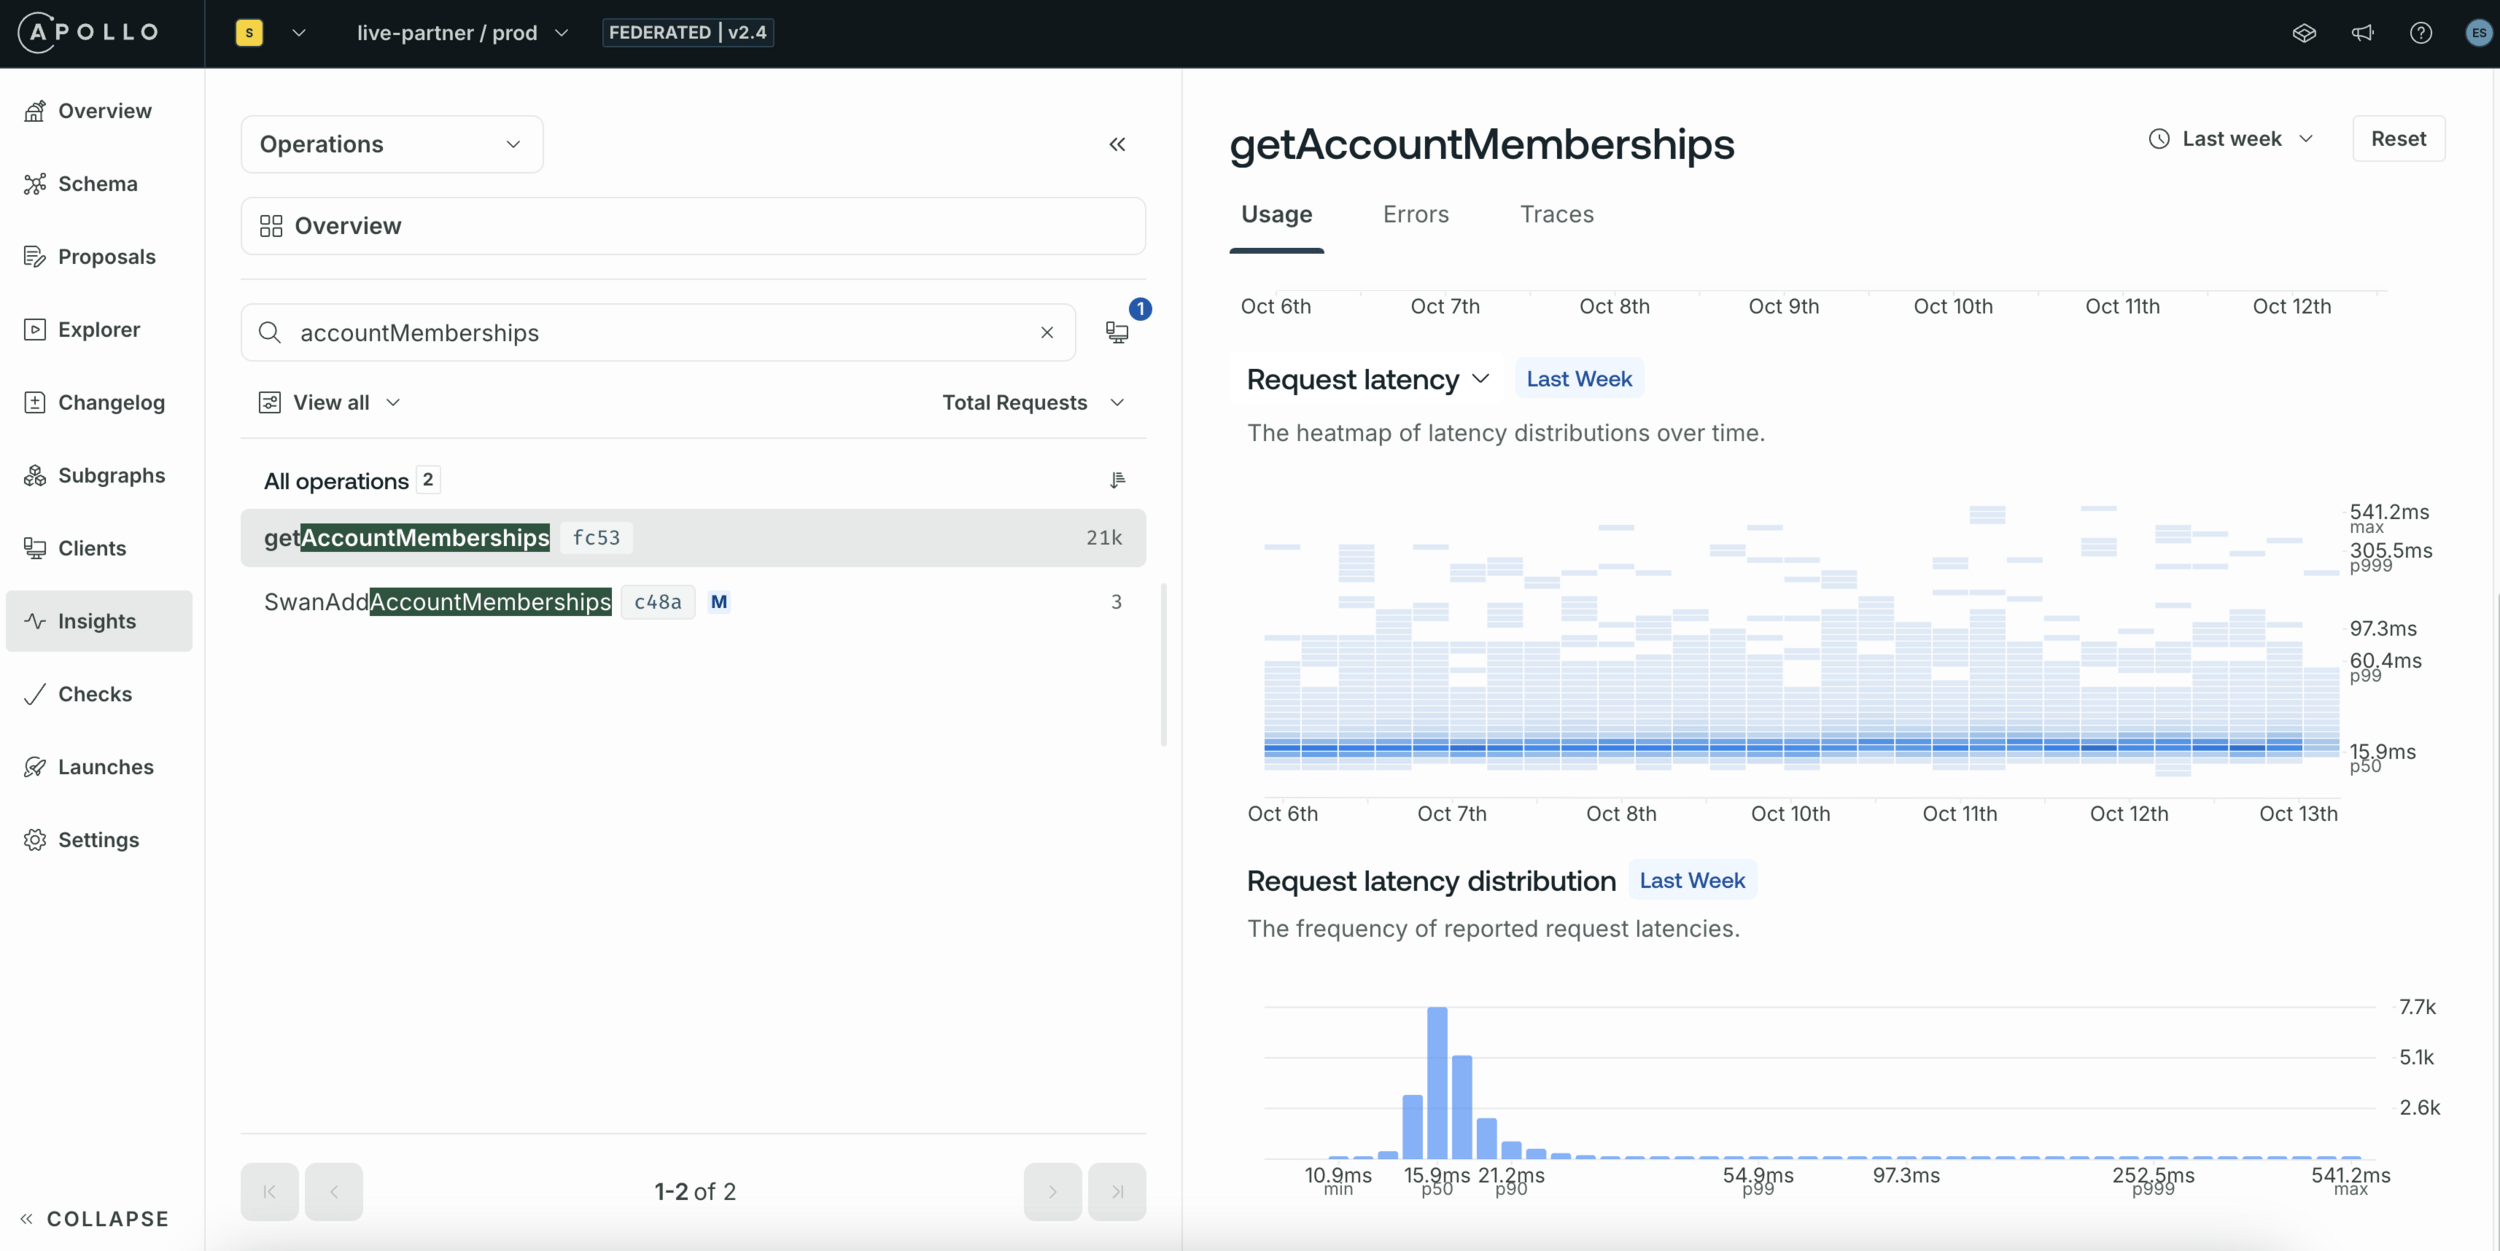Open the Schema page from sidebar

pos(97,184)
